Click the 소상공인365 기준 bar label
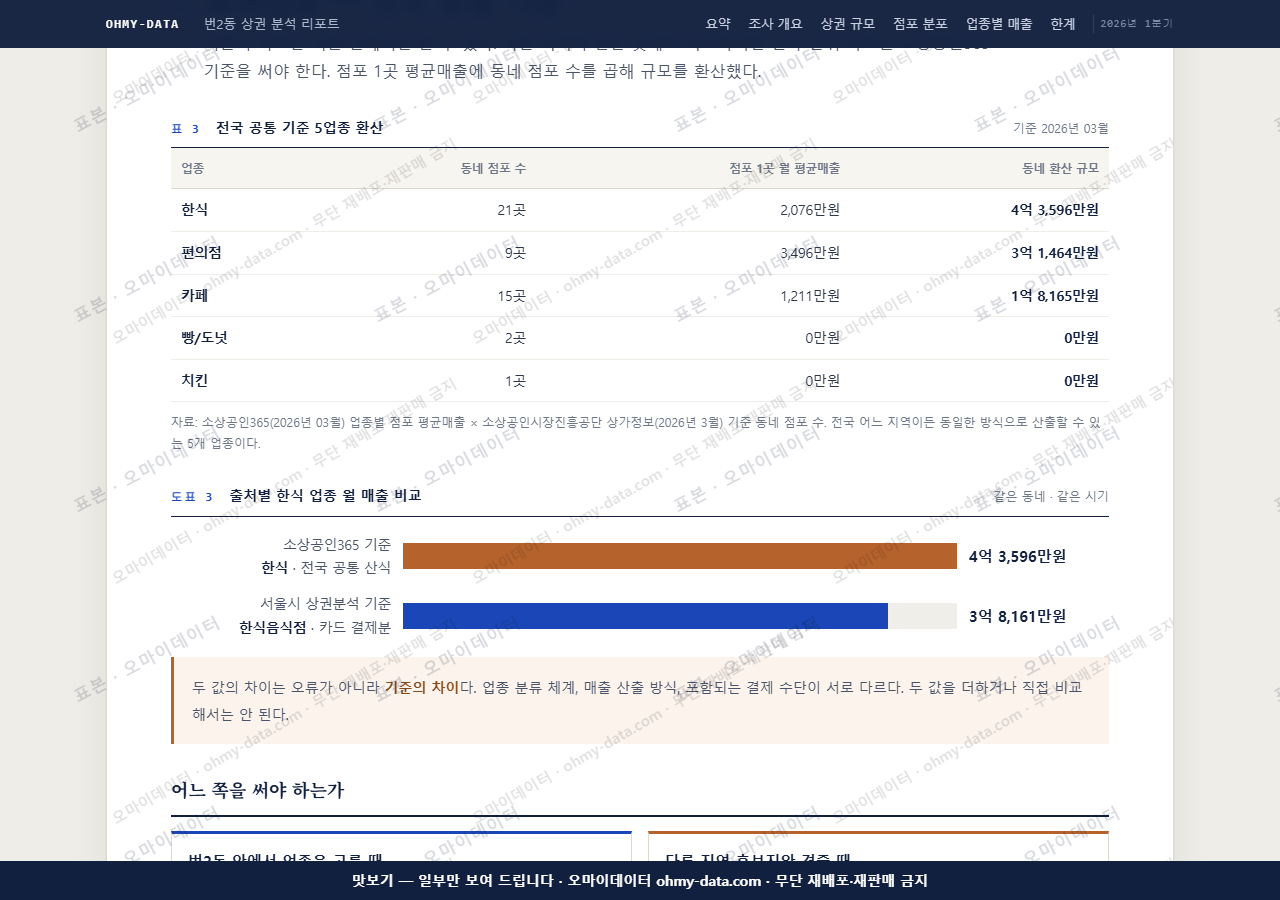The image size is (1280, 900). (337, 545)
